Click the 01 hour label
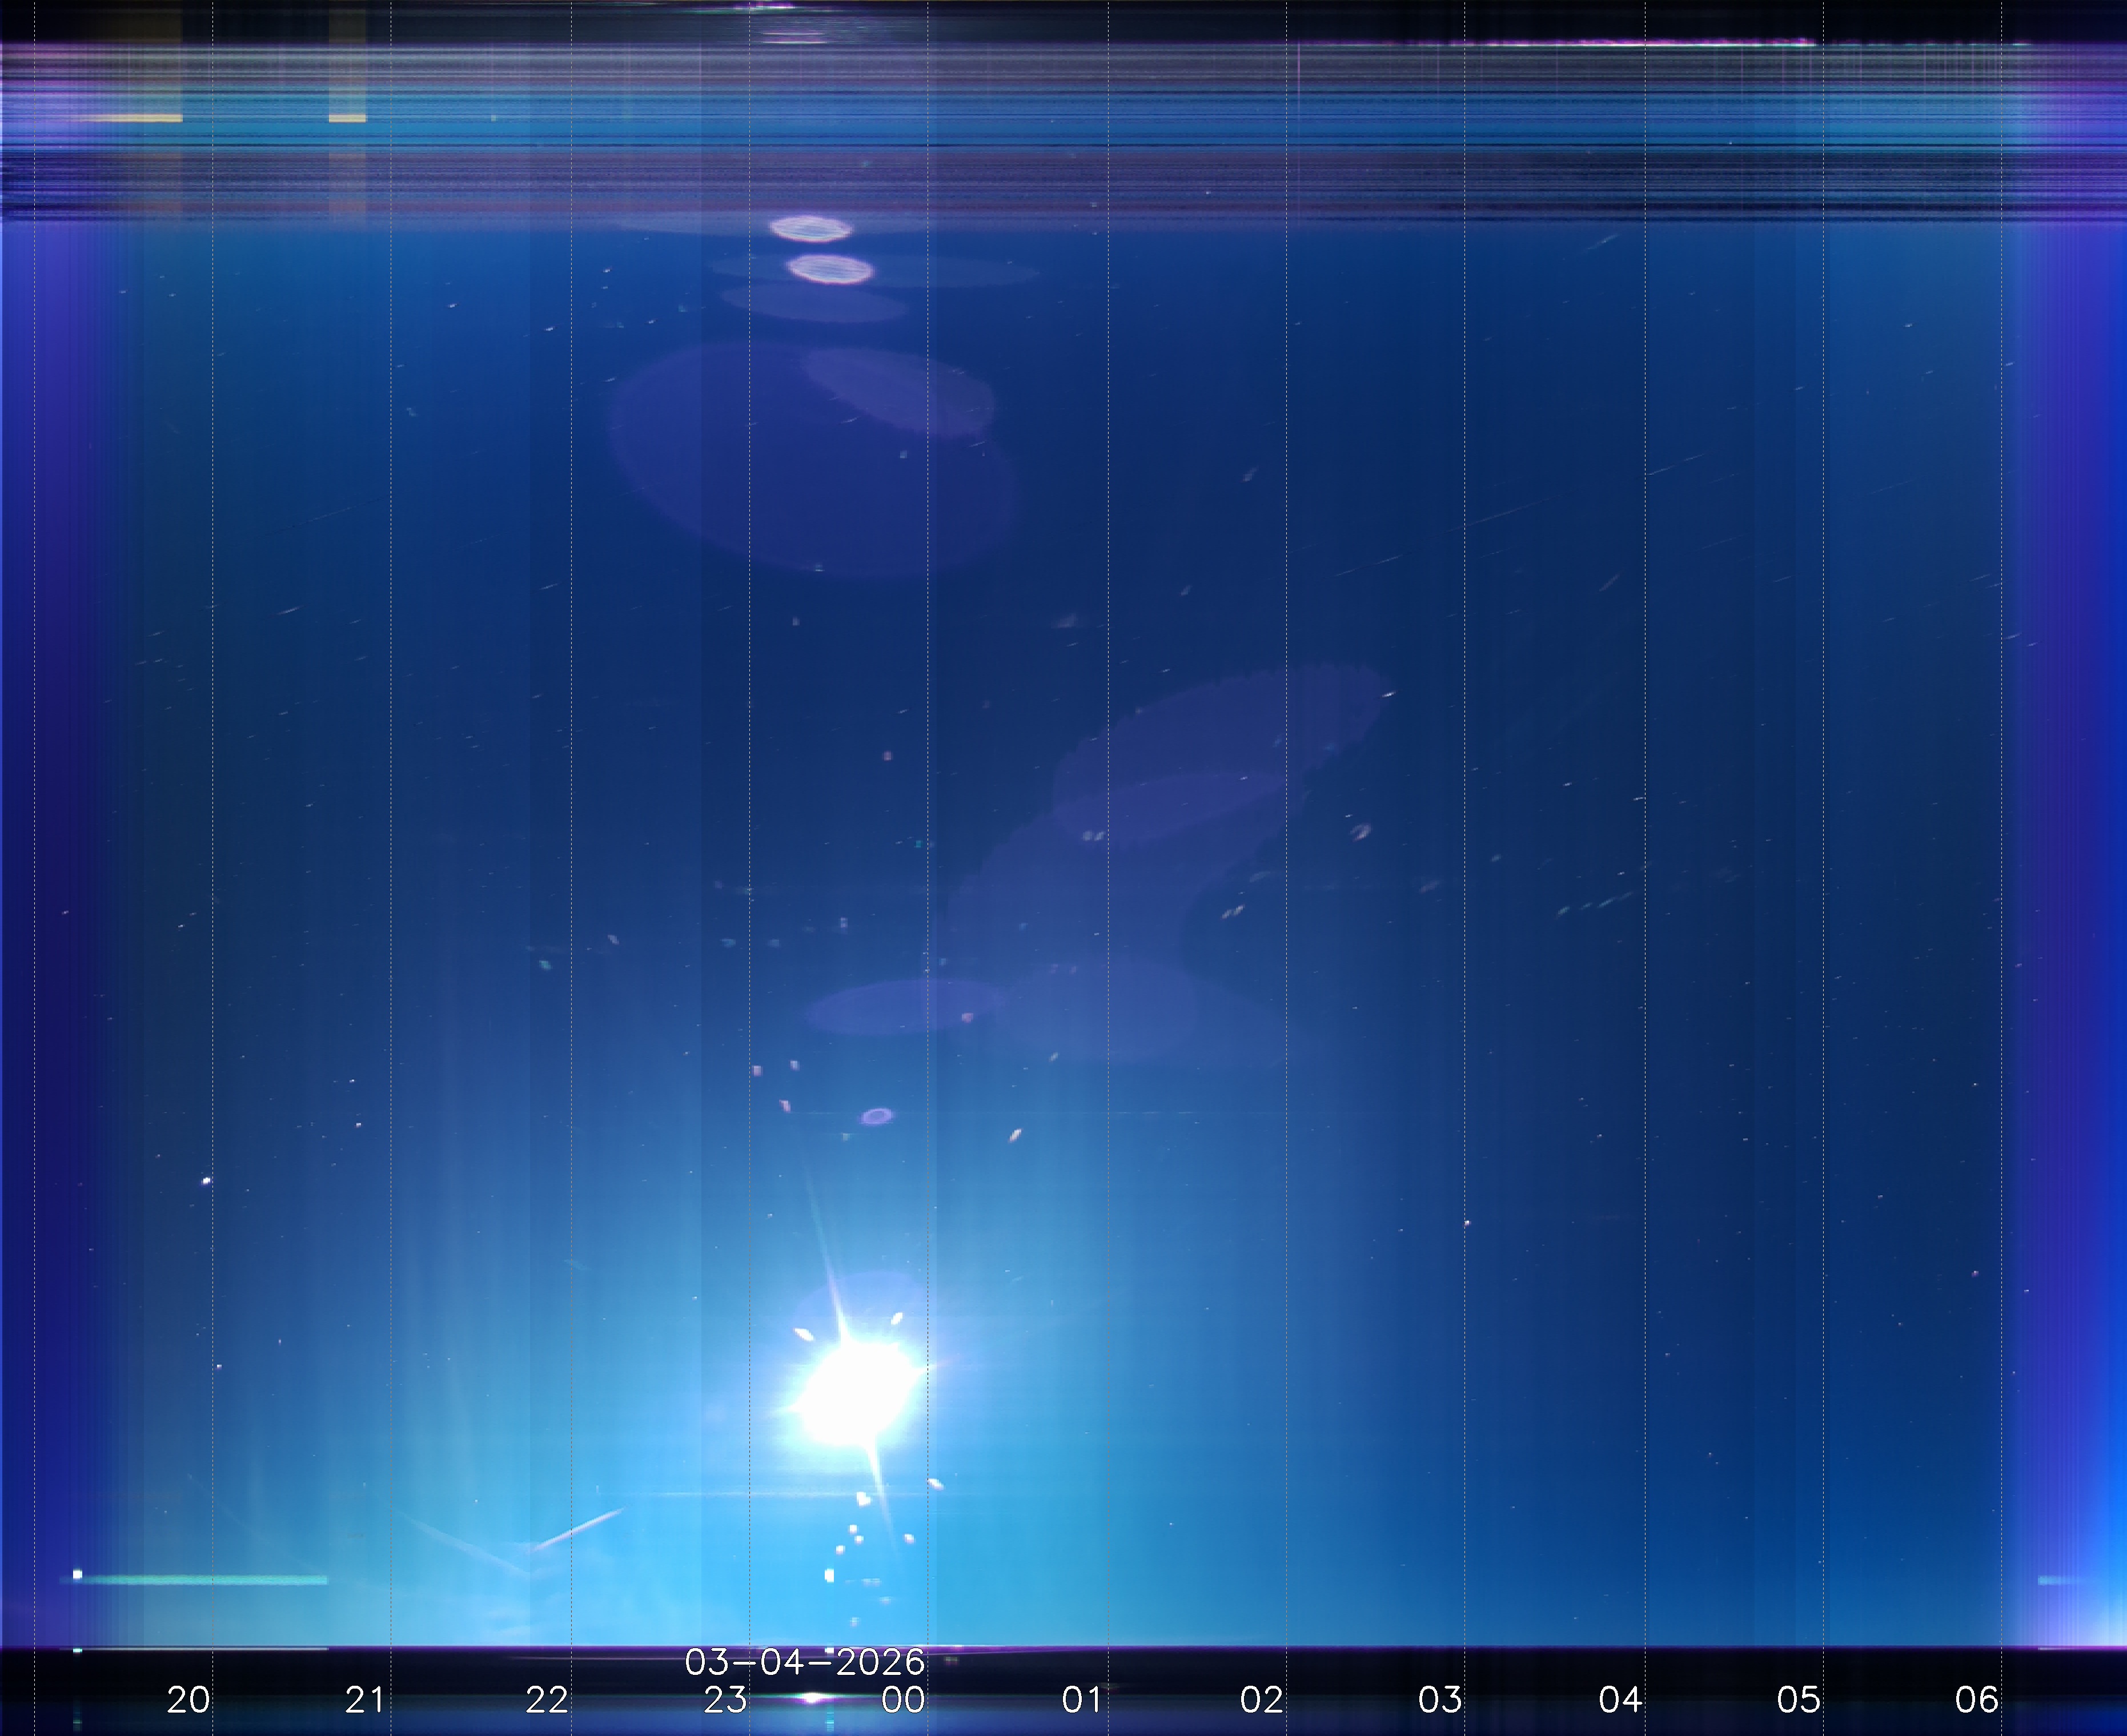The height and width of the screenshot is (1736, 2127). [1081, 1699]
